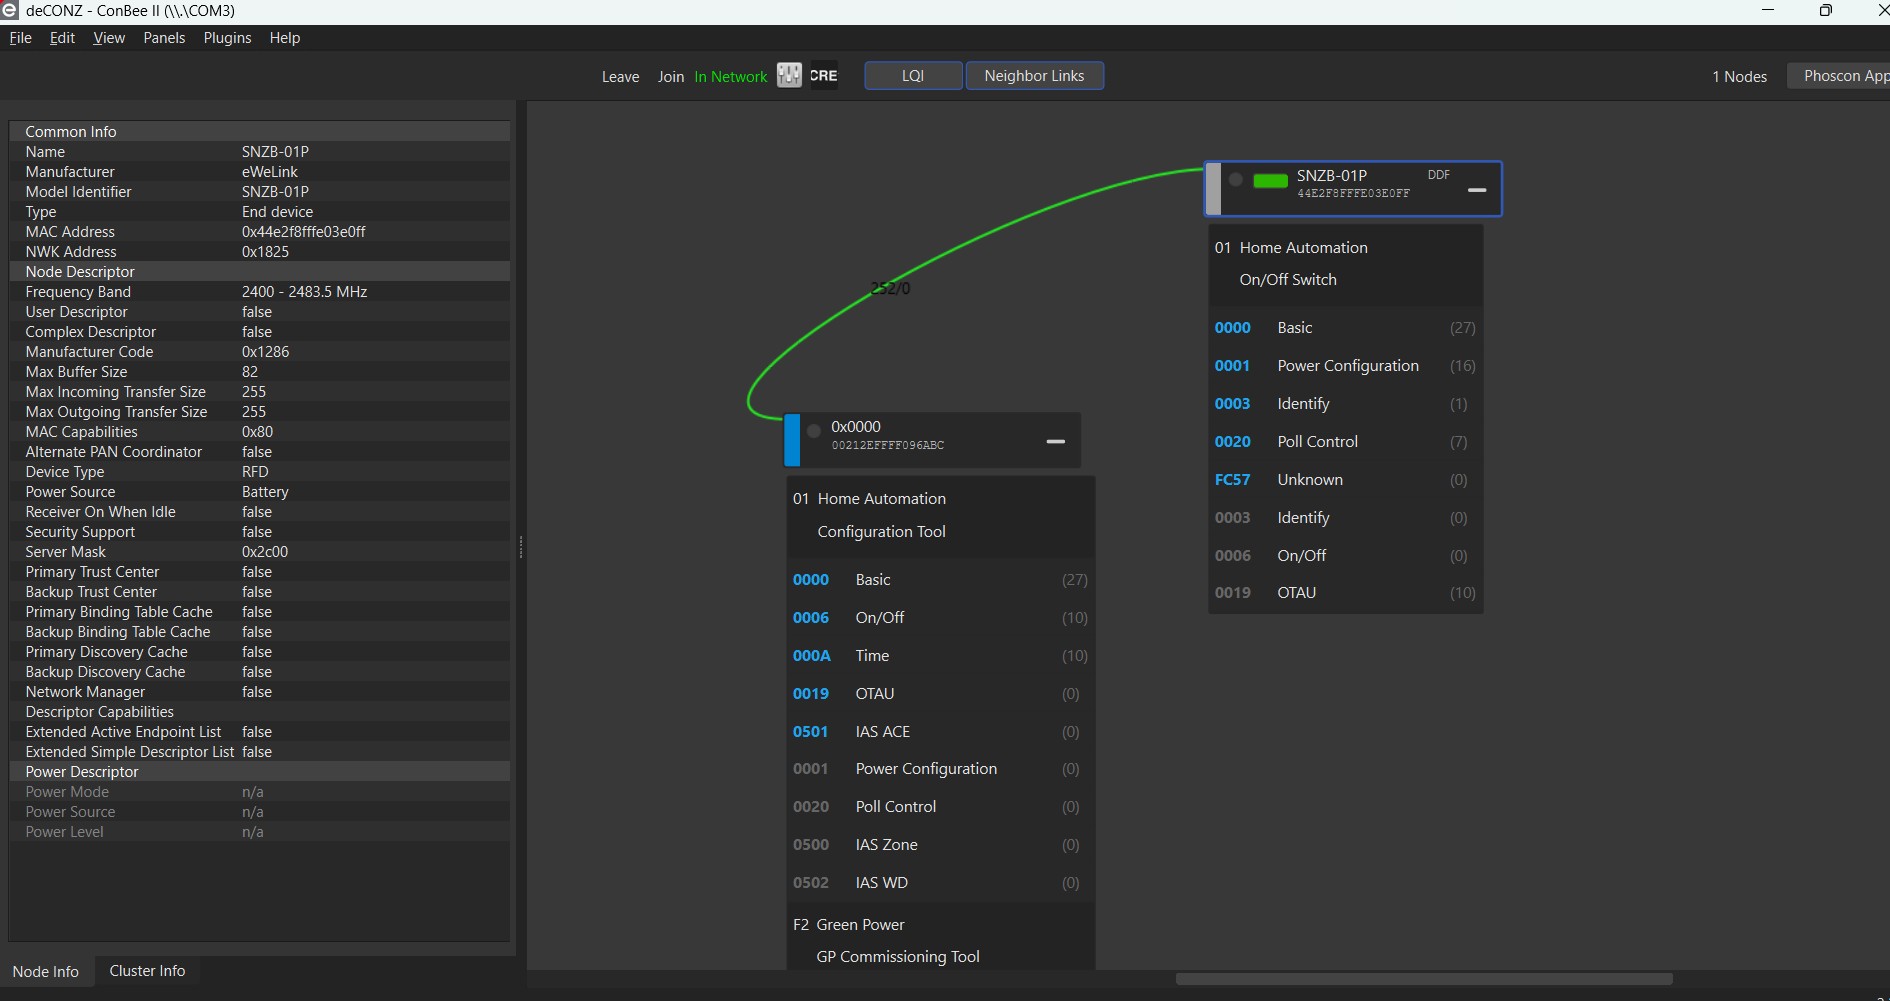Toggle the LQI display button

tap(913, 76)
